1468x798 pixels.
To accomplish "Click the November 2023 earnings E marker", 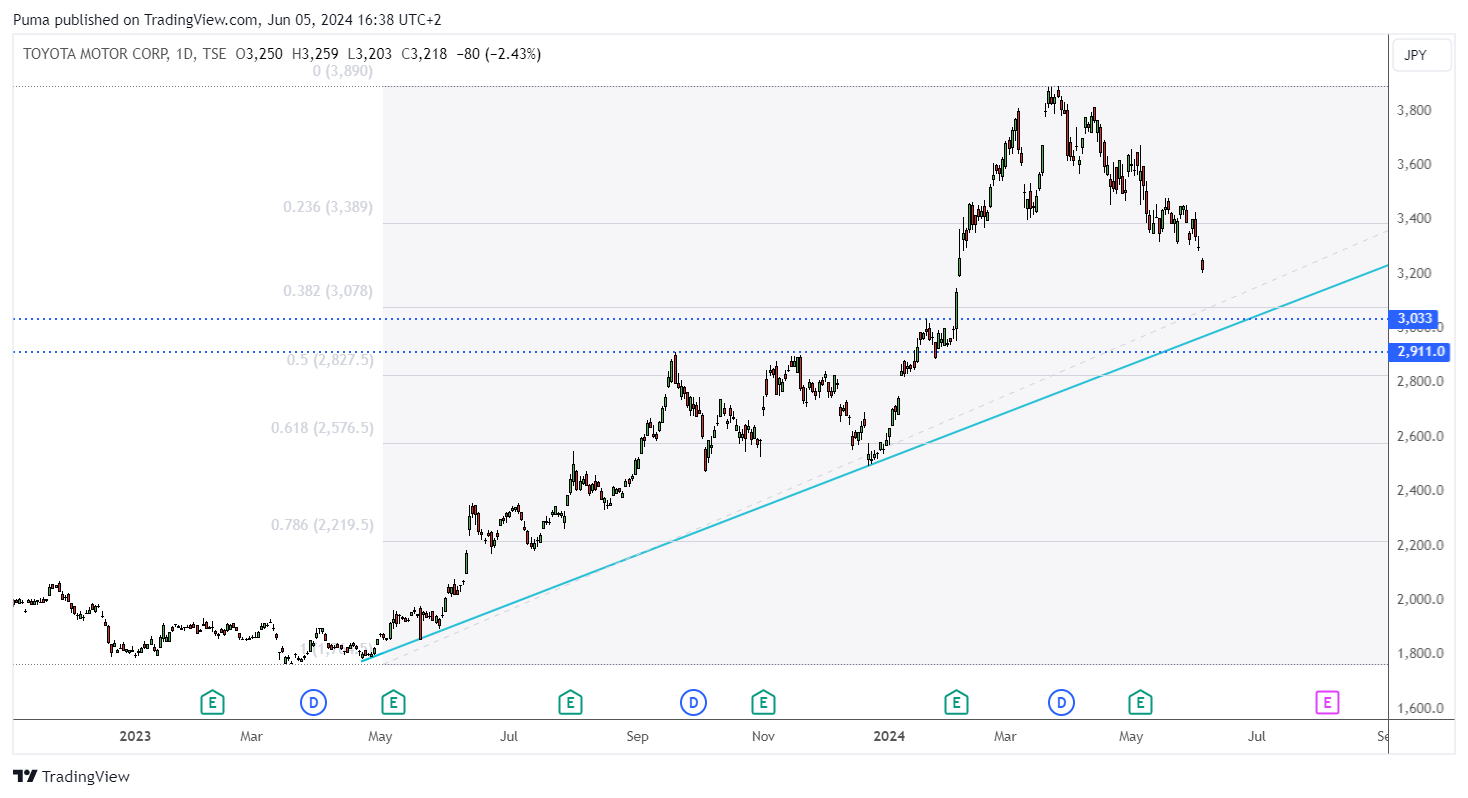I will [763, 703].
